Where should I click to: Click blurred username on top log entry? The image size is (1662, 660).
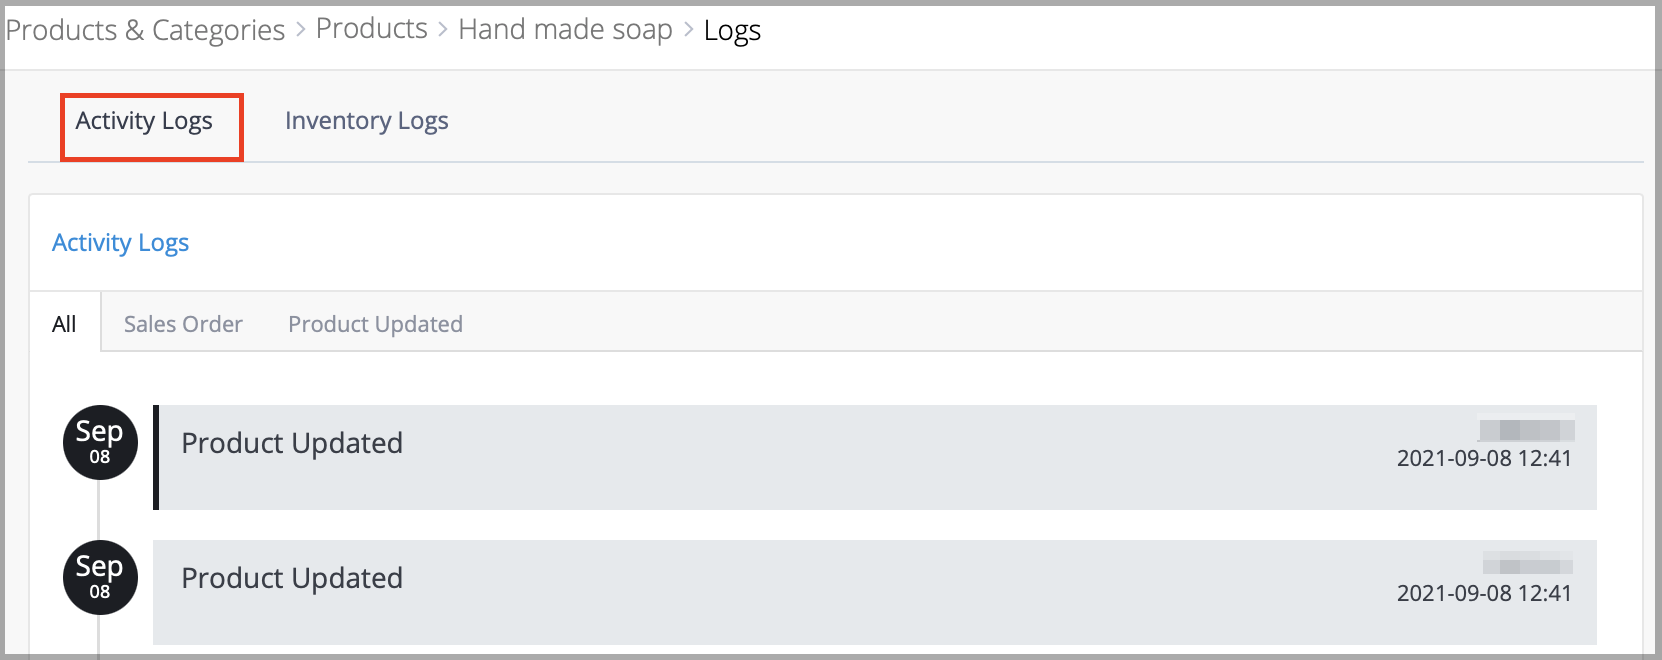tap(1526, 429)
